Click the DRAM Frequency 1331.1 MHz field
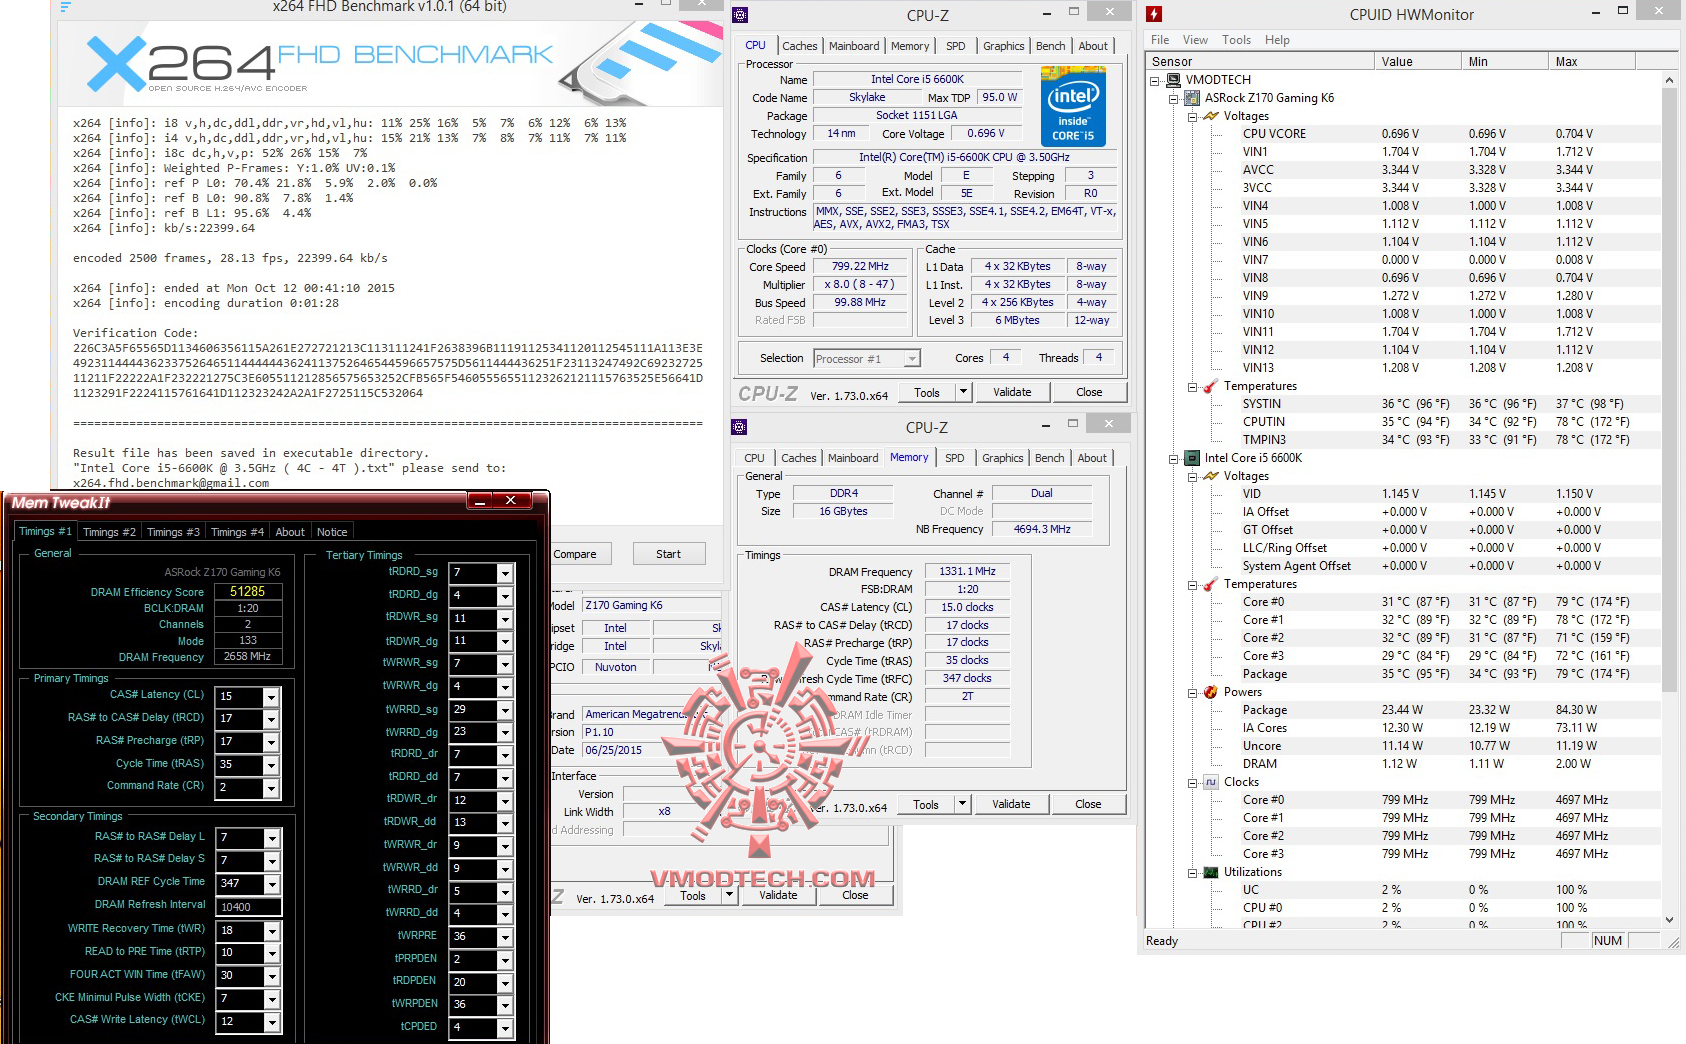The height and width of the screenshot is (1044, 1686). pyautogui.click(x=967, y=572)
